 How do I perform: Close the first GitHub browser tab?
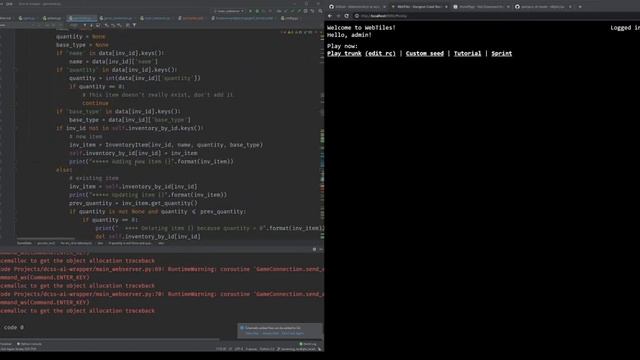point(384,7)
